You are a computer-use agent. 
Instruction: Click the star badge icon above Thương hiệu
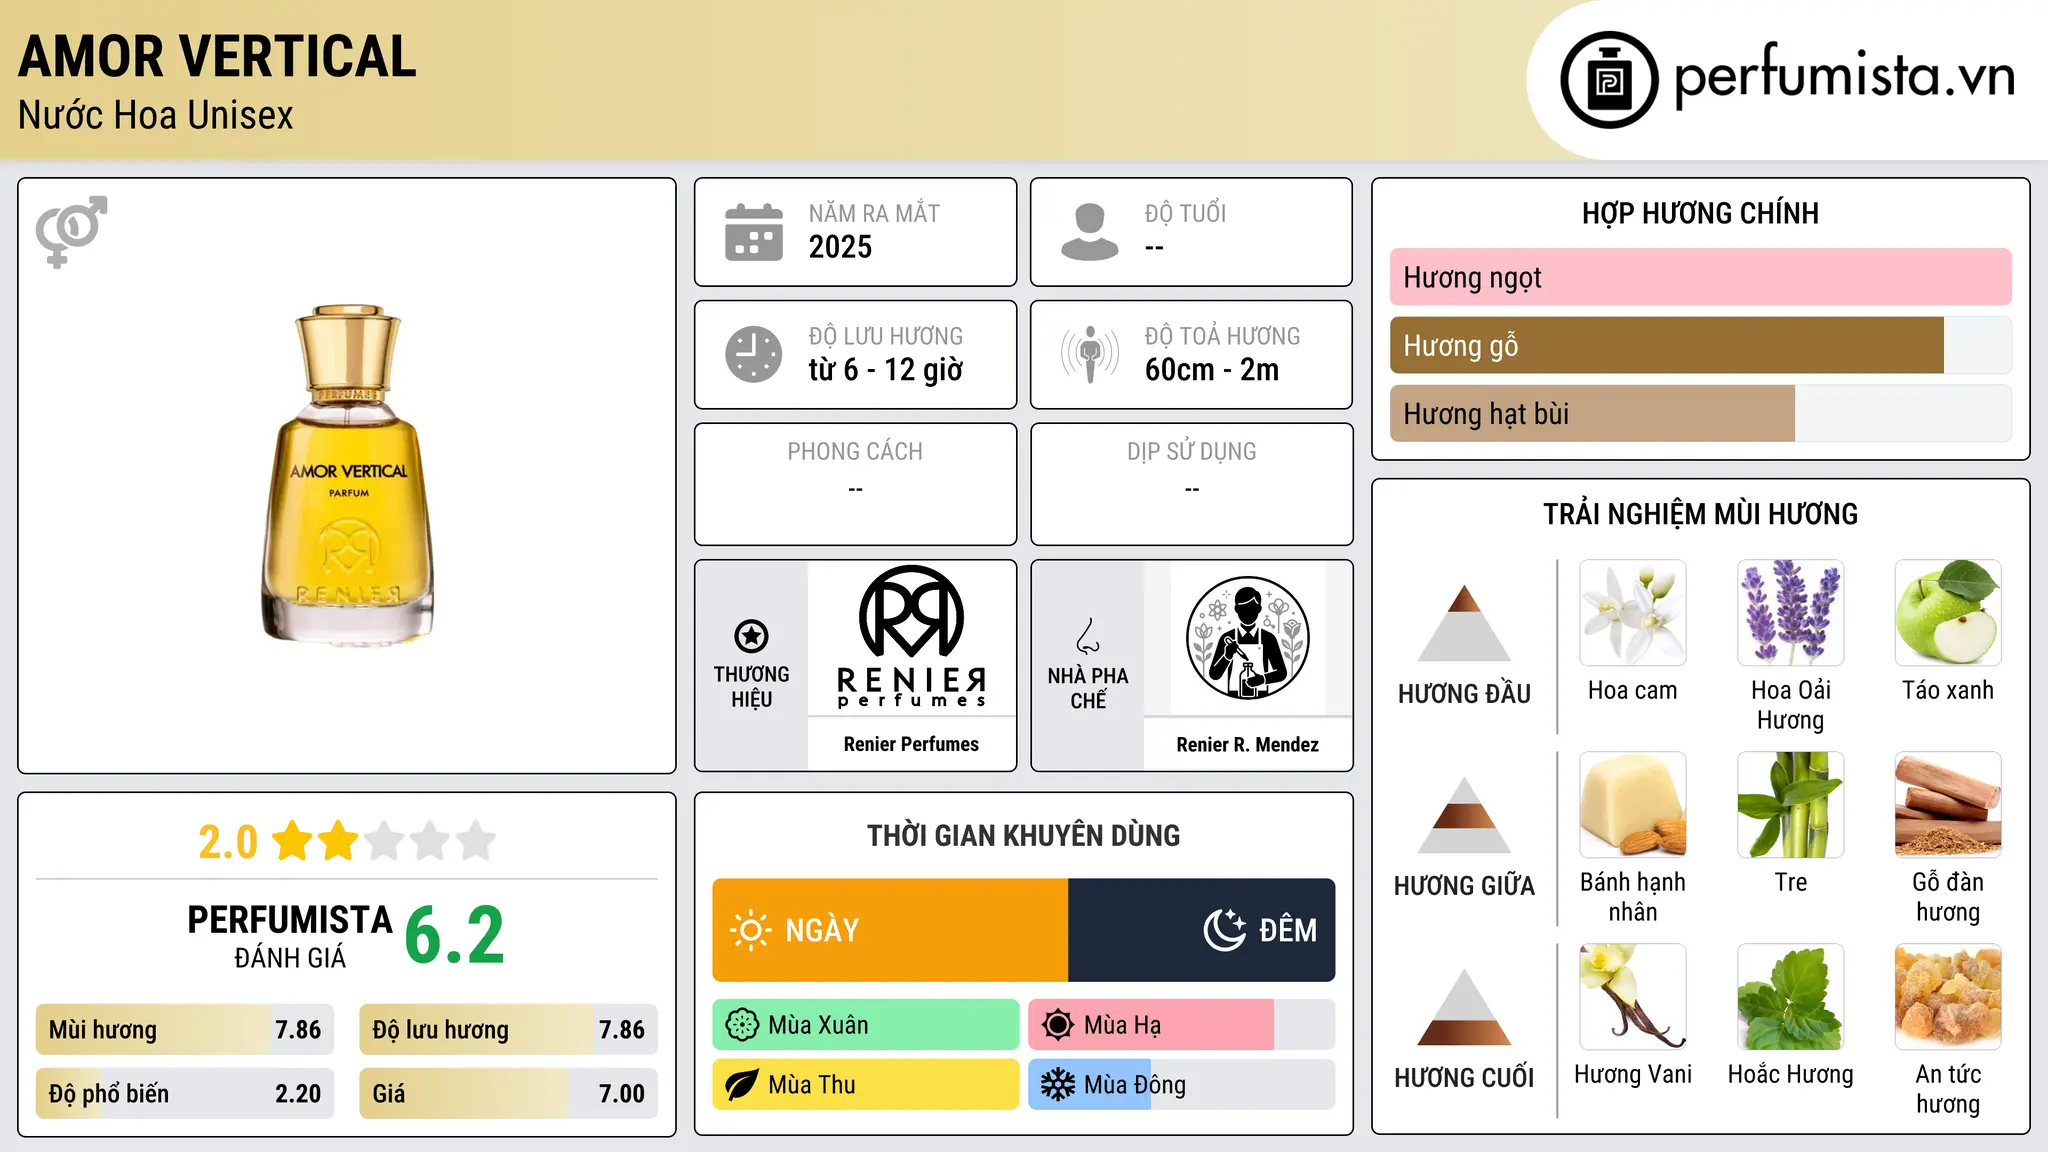coord(751,636)
